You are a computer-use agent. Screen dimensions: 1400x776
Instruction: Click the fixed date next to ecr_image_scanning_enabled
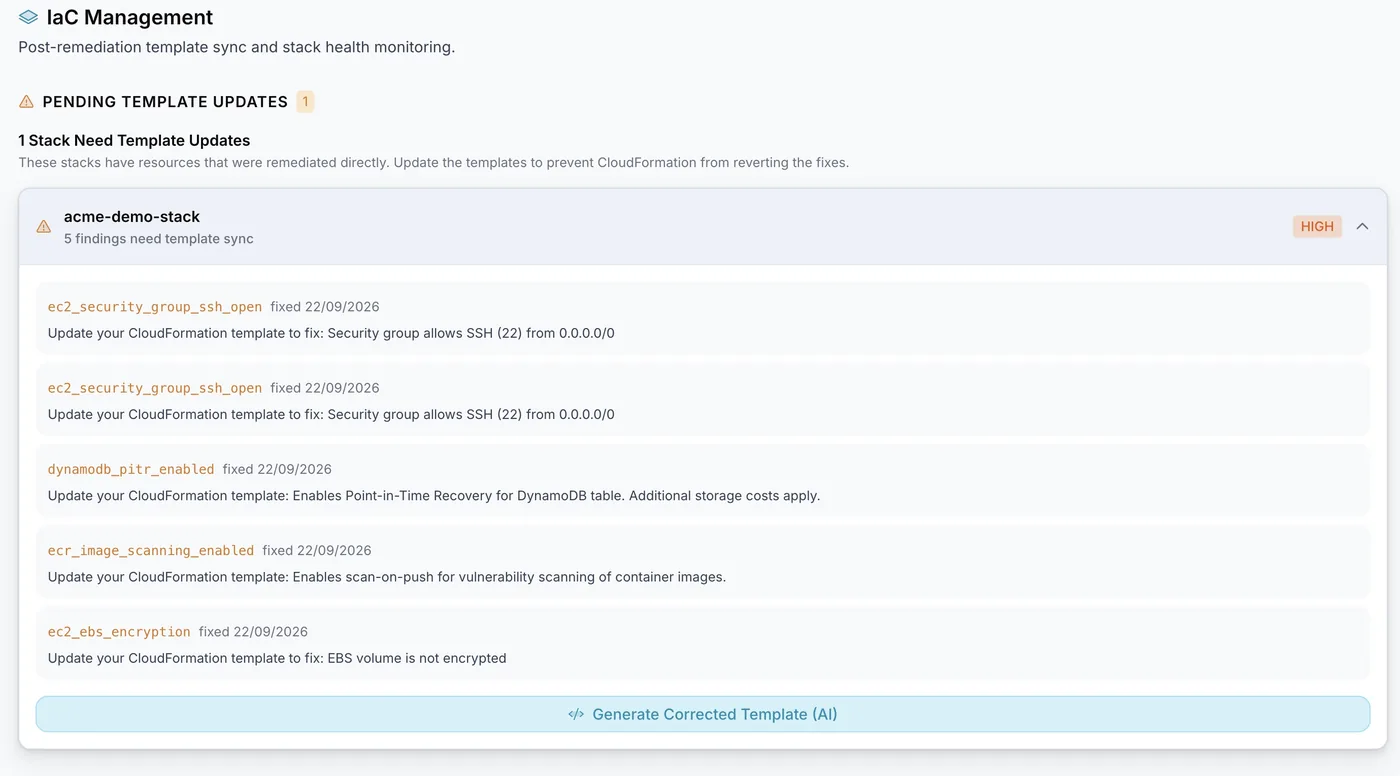[317, 550]
